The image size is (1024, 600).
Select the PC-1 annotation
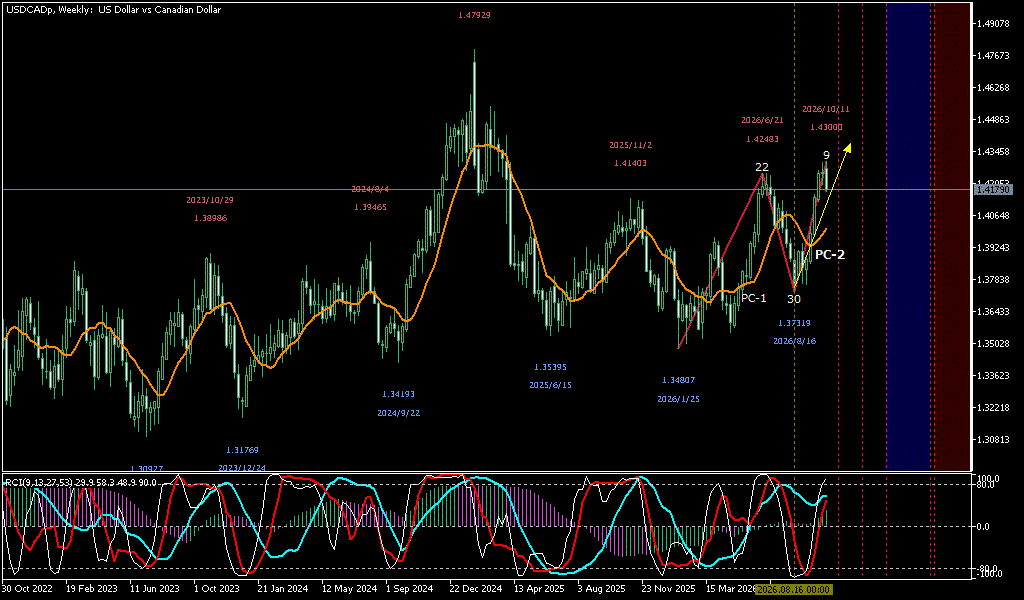click(754, 298)
